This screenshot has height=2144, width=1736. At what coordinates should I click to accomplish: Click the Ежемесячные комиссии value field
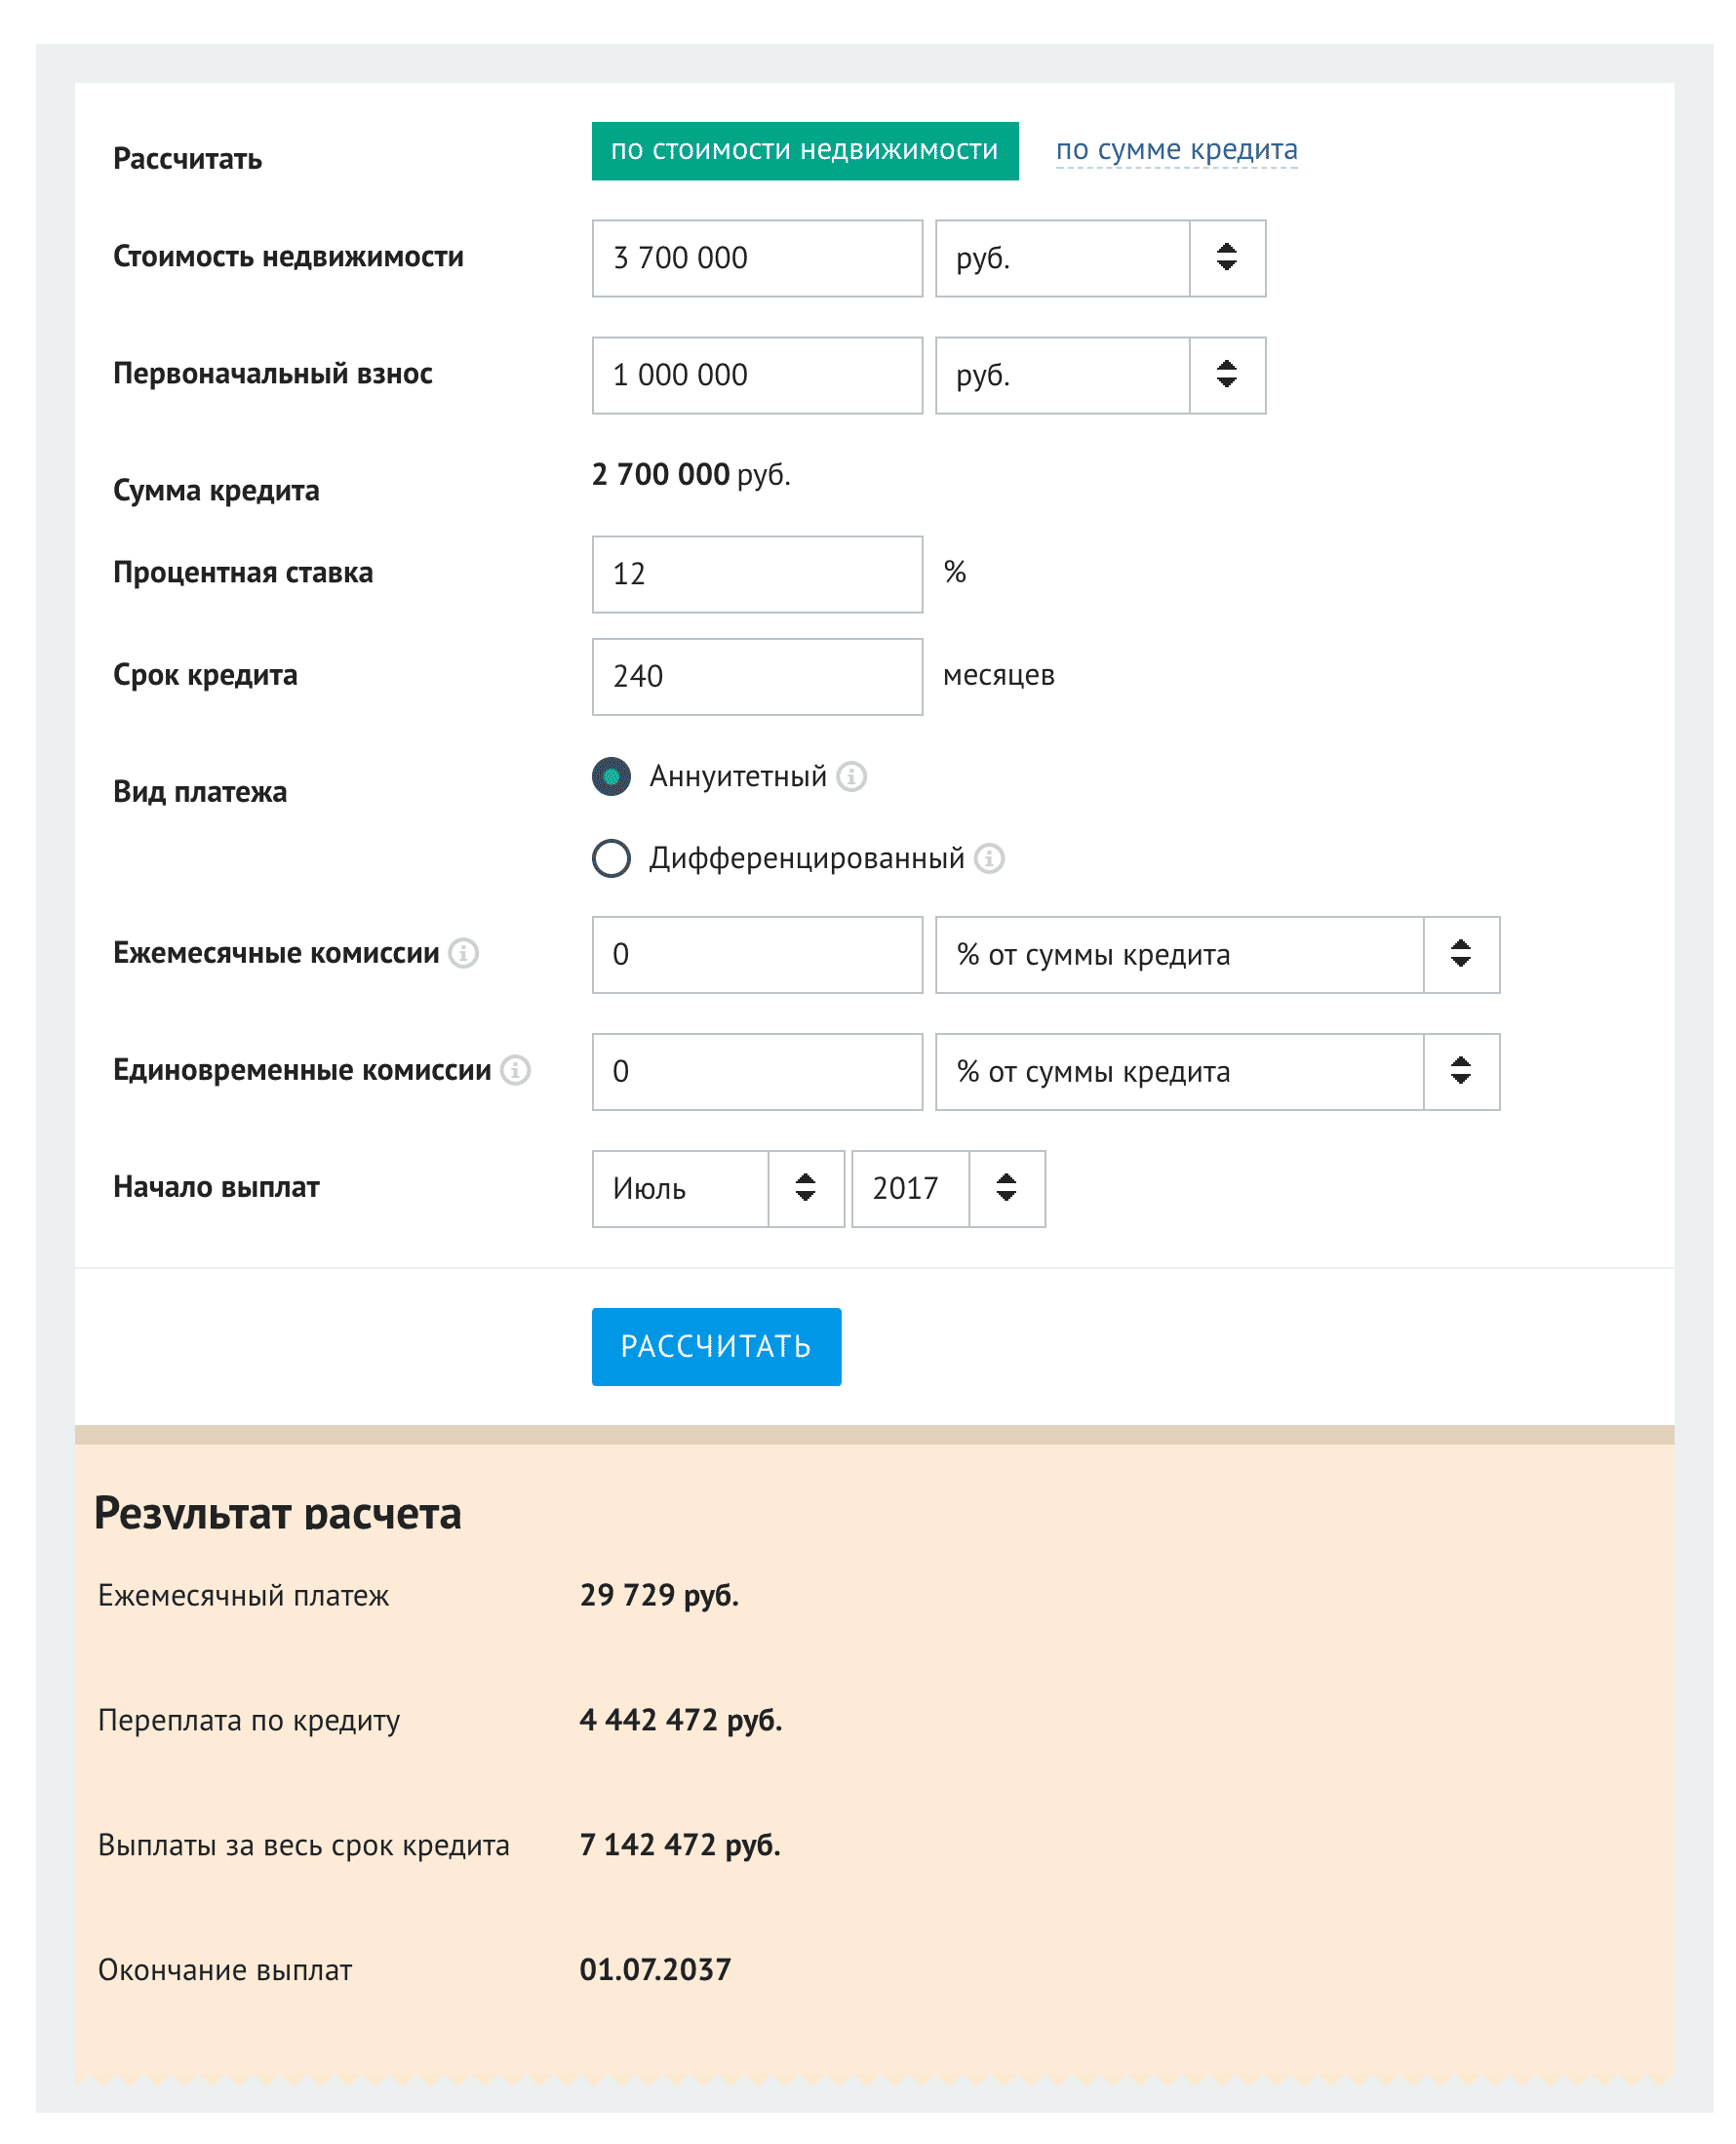(x=757, y=954)
